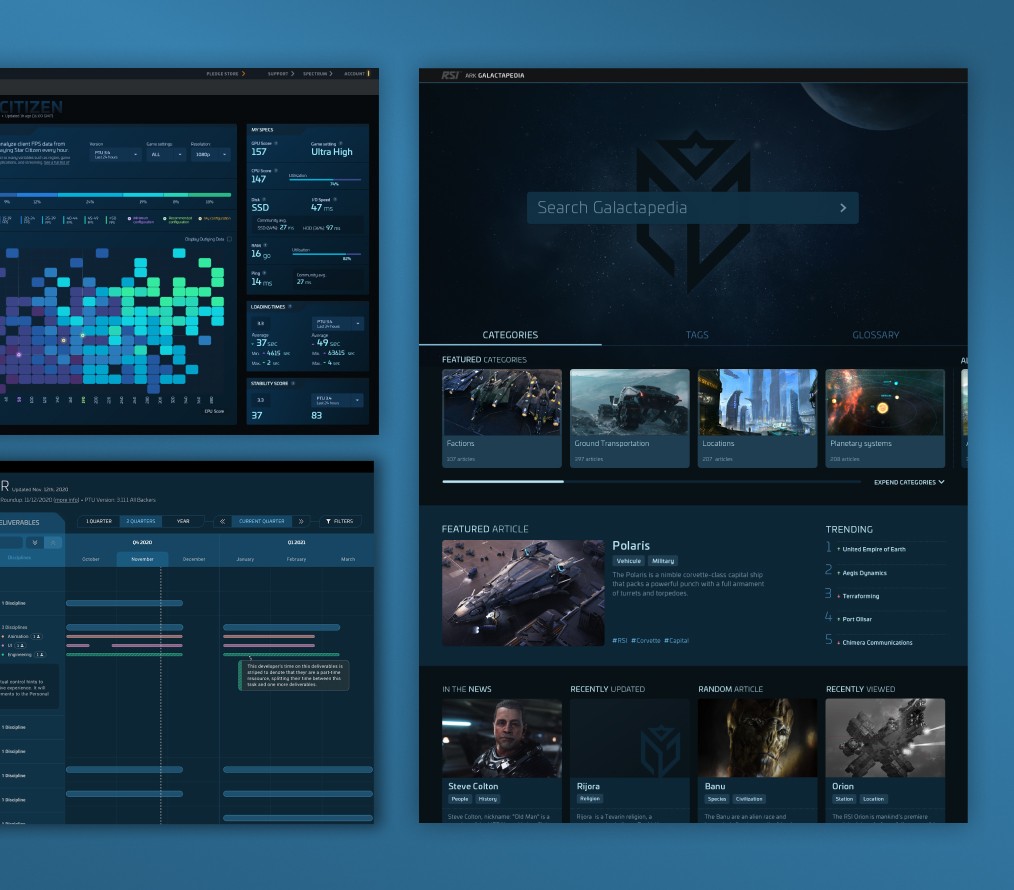Switch to the Tags tab
1014x890 pixels.
coord(697,335)
